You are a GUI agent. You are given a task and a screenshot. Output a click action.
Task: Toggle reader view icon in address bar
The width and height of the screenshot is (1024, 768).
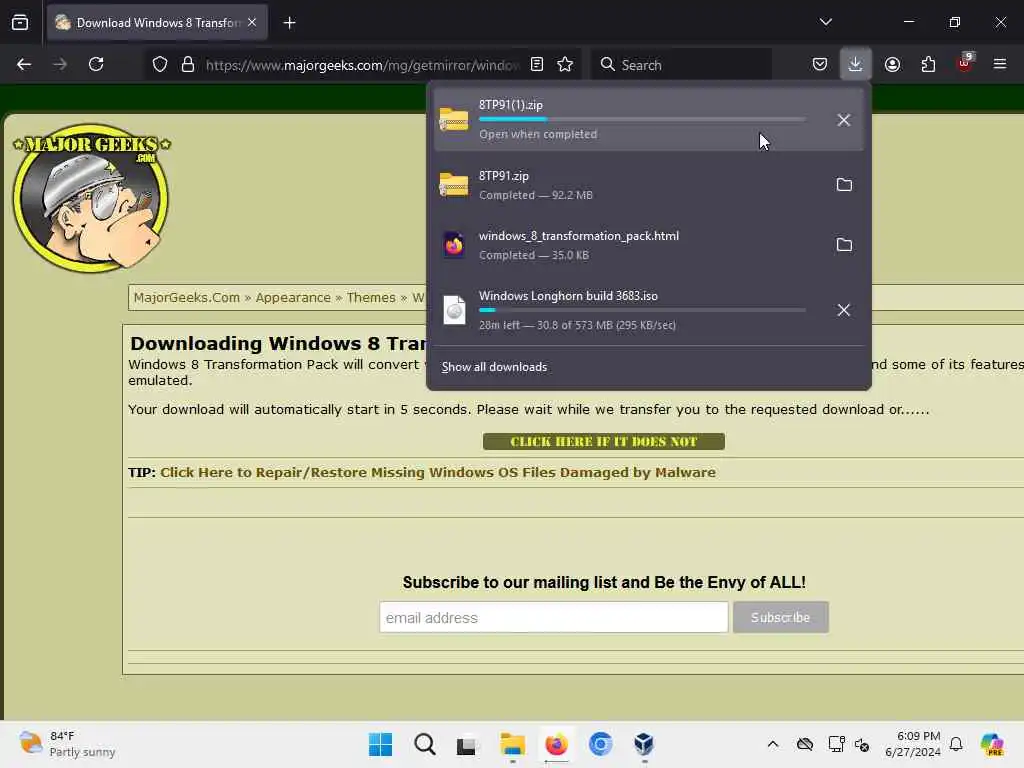click(x=537, y=64)
